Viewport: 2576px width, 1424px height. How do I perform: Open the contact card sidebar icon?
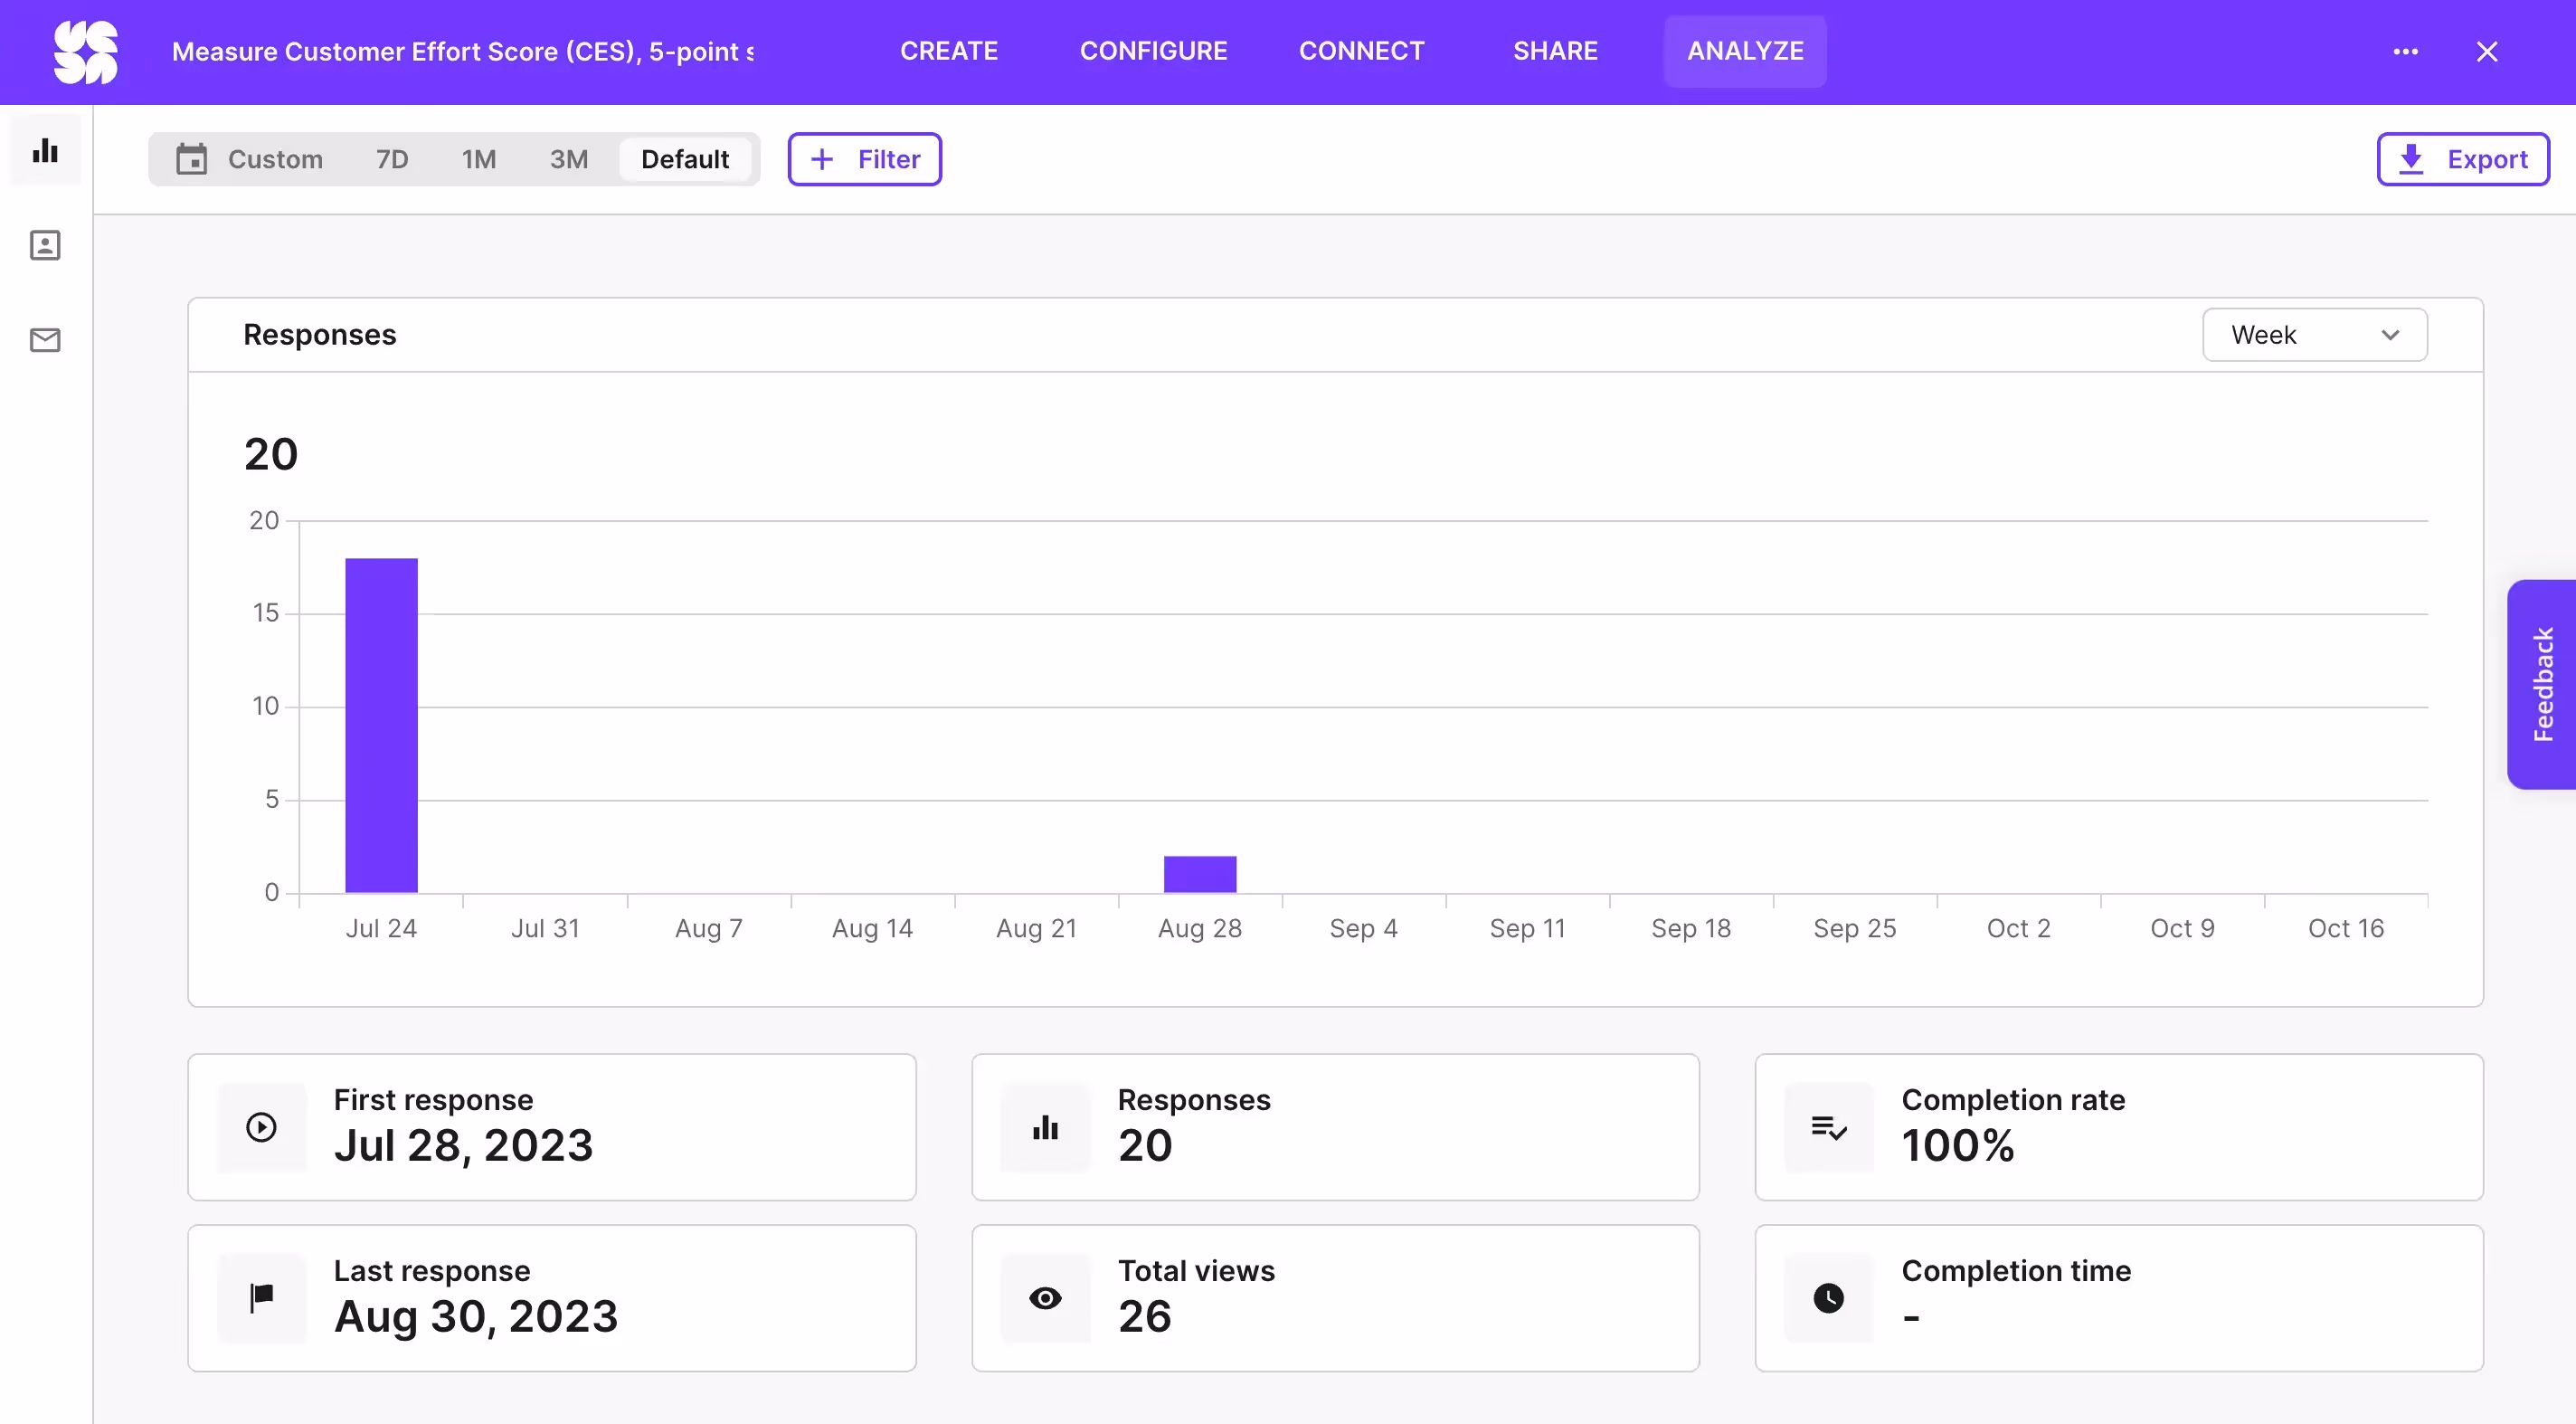pos(45,245)
